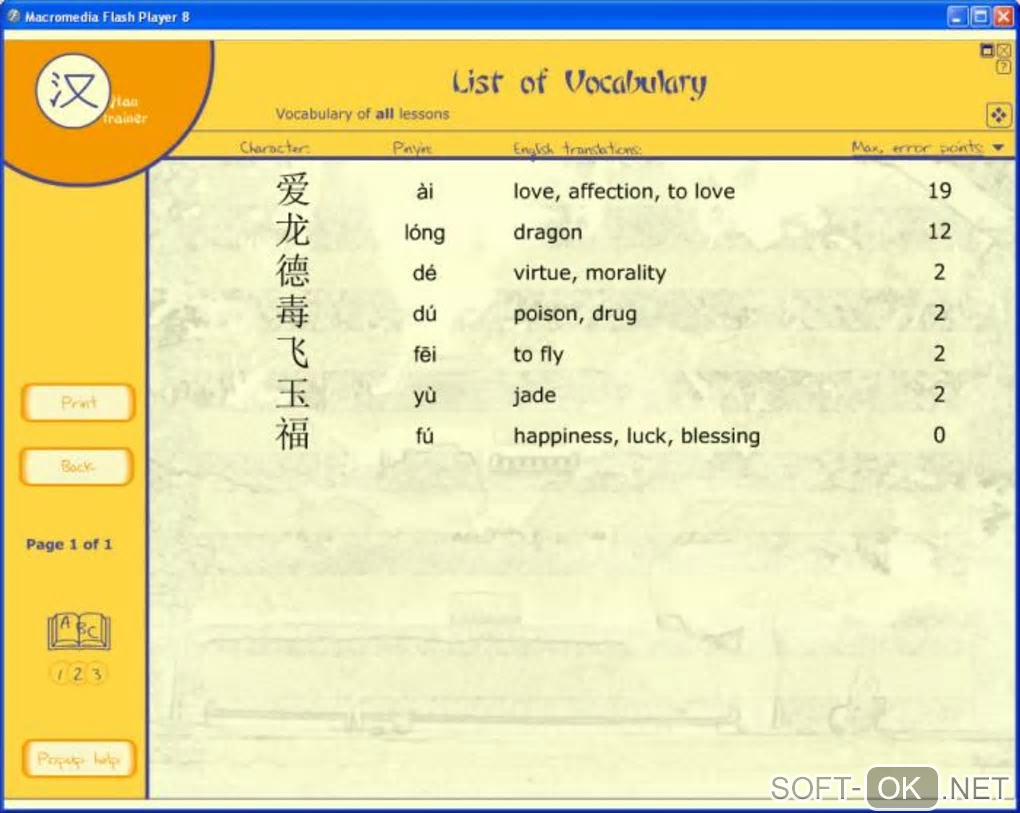Click translation 'virtue, morality'
This screenshot has height=813, width=1020.
(x=589, y=273)
